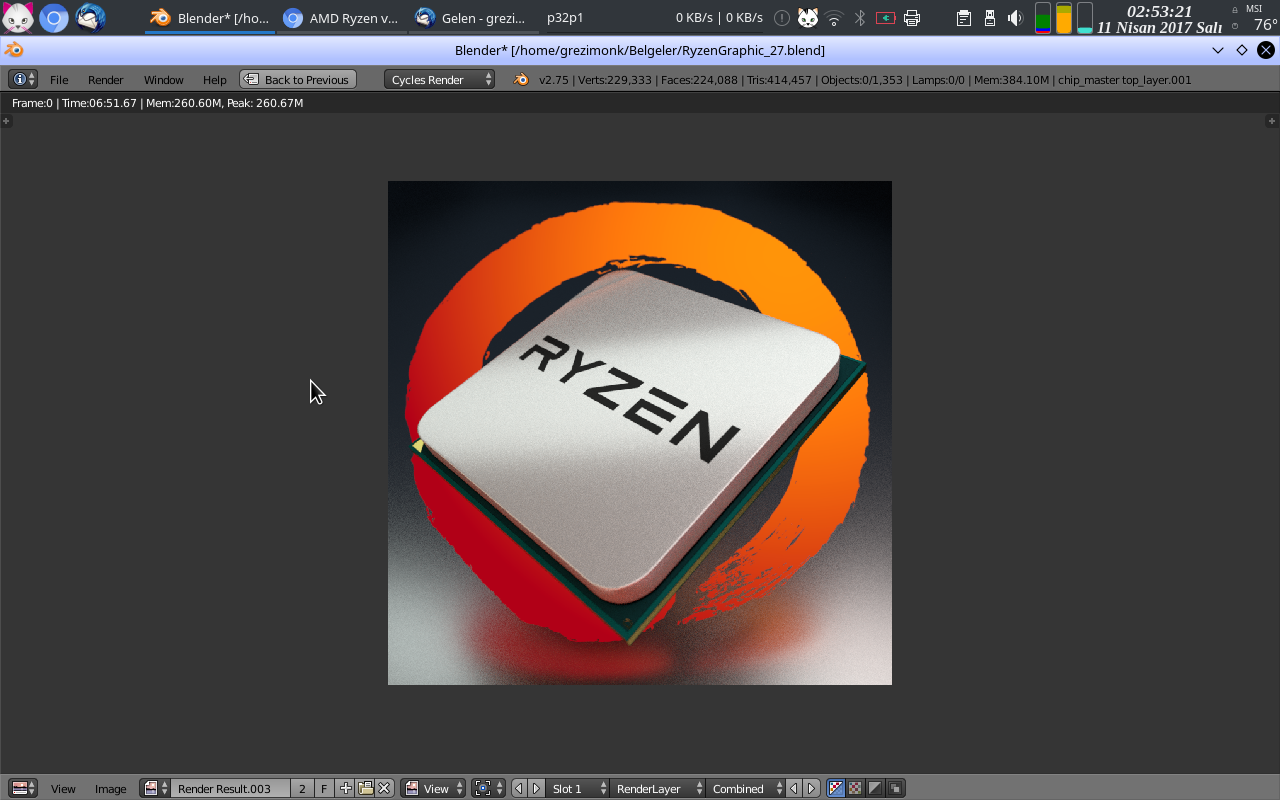Open the File menu

pos(59,80)
